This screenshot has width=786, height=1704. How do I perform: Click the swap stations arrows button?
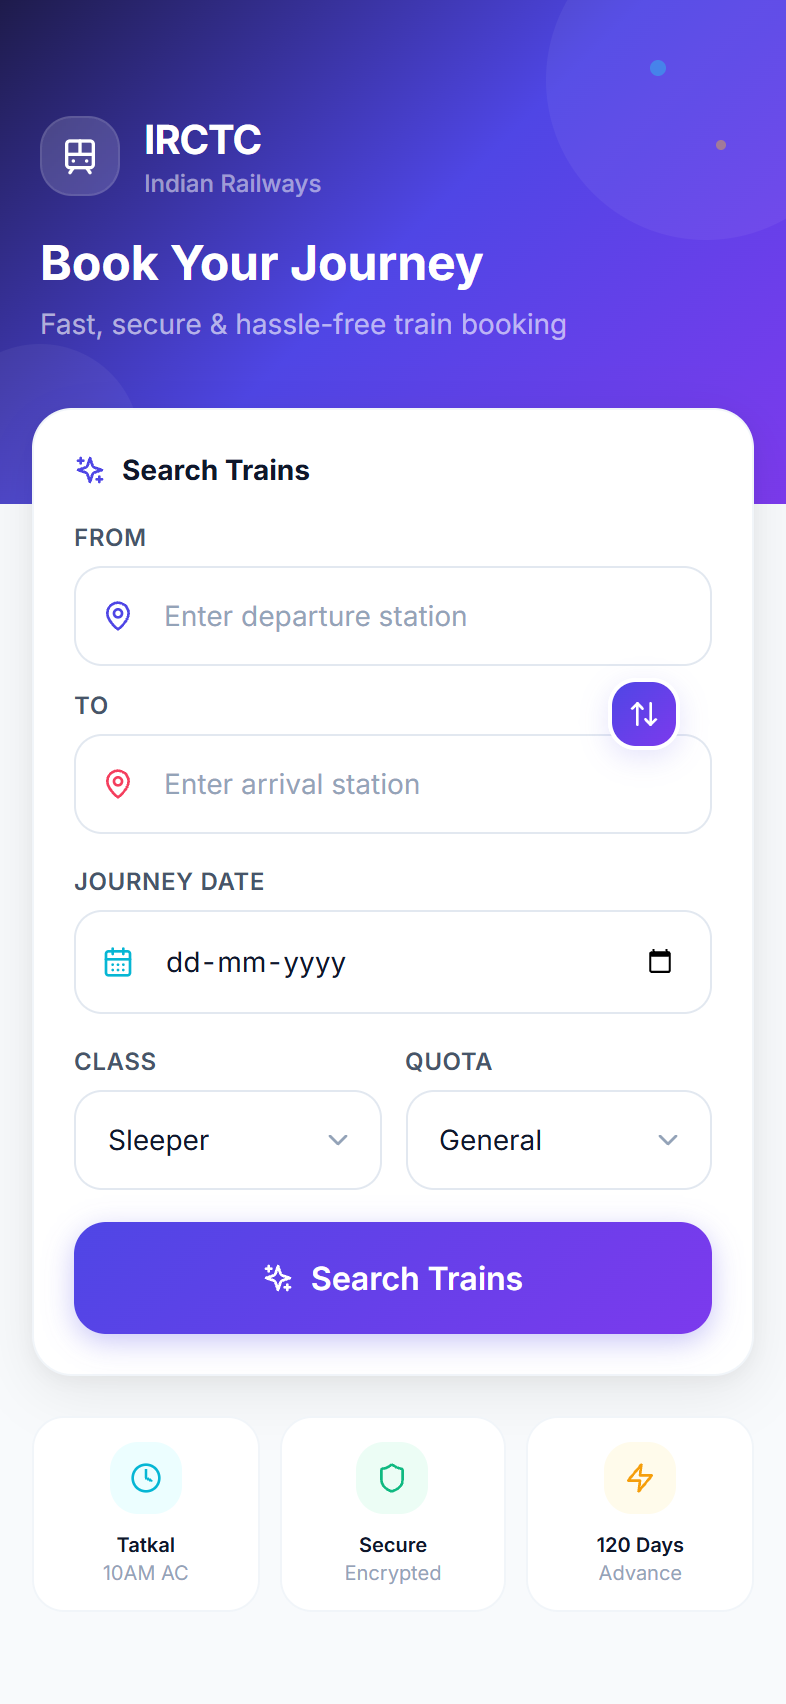click(643, 713)
